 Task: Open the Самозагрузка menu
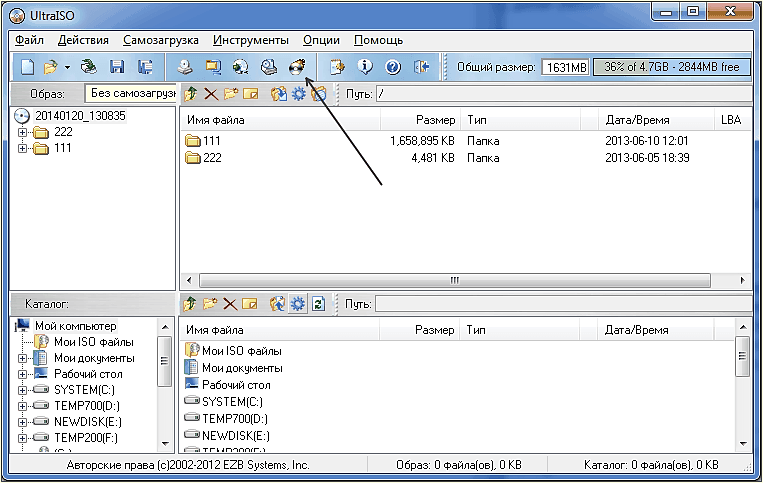(161, 40)
